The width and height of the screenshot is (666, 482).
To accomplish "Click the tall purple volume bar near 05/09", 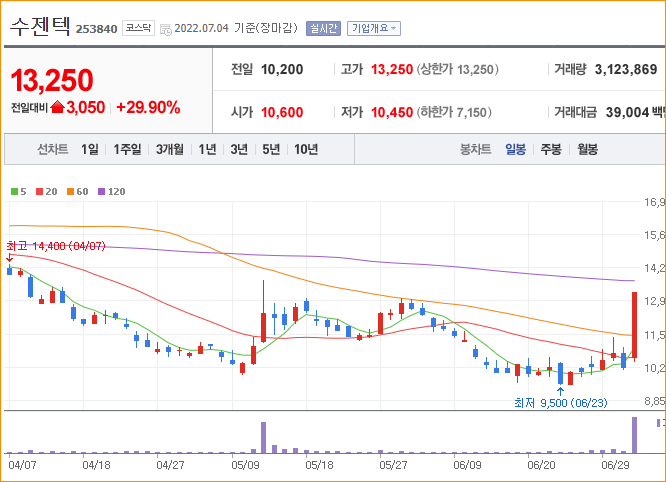I will (x=263, y=437).
